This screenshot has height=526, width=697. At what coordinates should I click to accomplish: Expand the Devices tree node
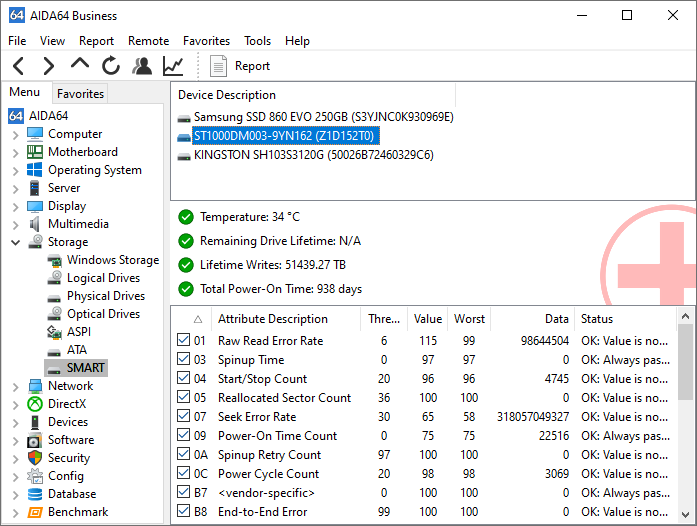coord(16,423)
